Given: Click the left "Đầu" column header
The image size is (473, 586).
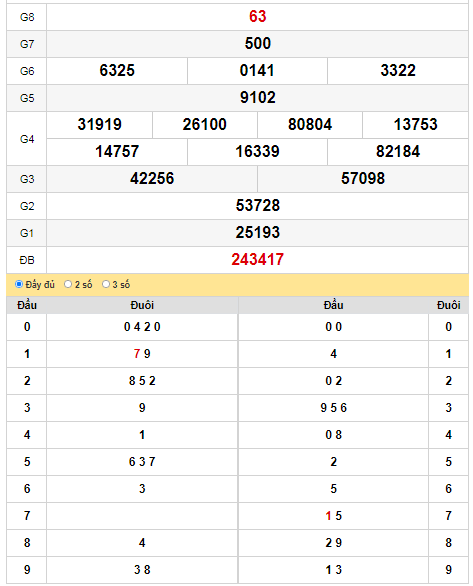Looking at the screenshot, I should 27,305.
